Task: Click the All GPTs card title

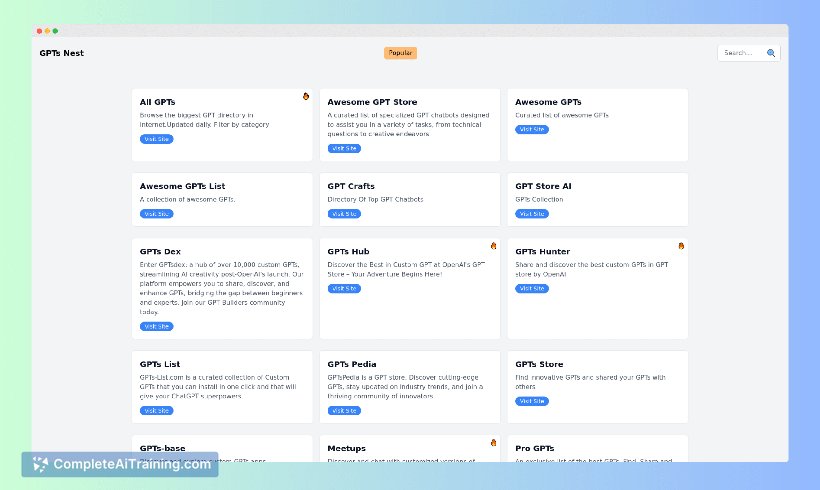Action: coord(157,102)
